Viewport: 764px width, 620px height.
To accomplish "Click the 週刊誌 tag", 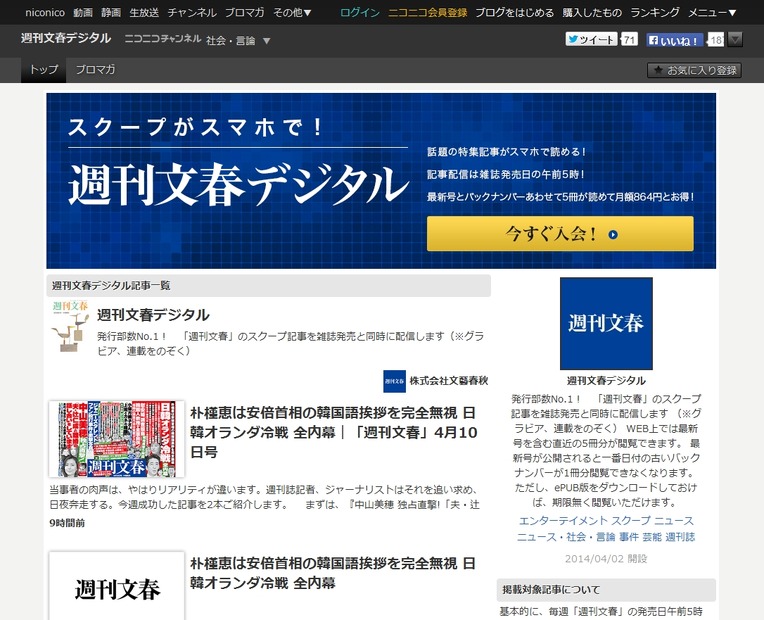I will (x=680, y=537).
